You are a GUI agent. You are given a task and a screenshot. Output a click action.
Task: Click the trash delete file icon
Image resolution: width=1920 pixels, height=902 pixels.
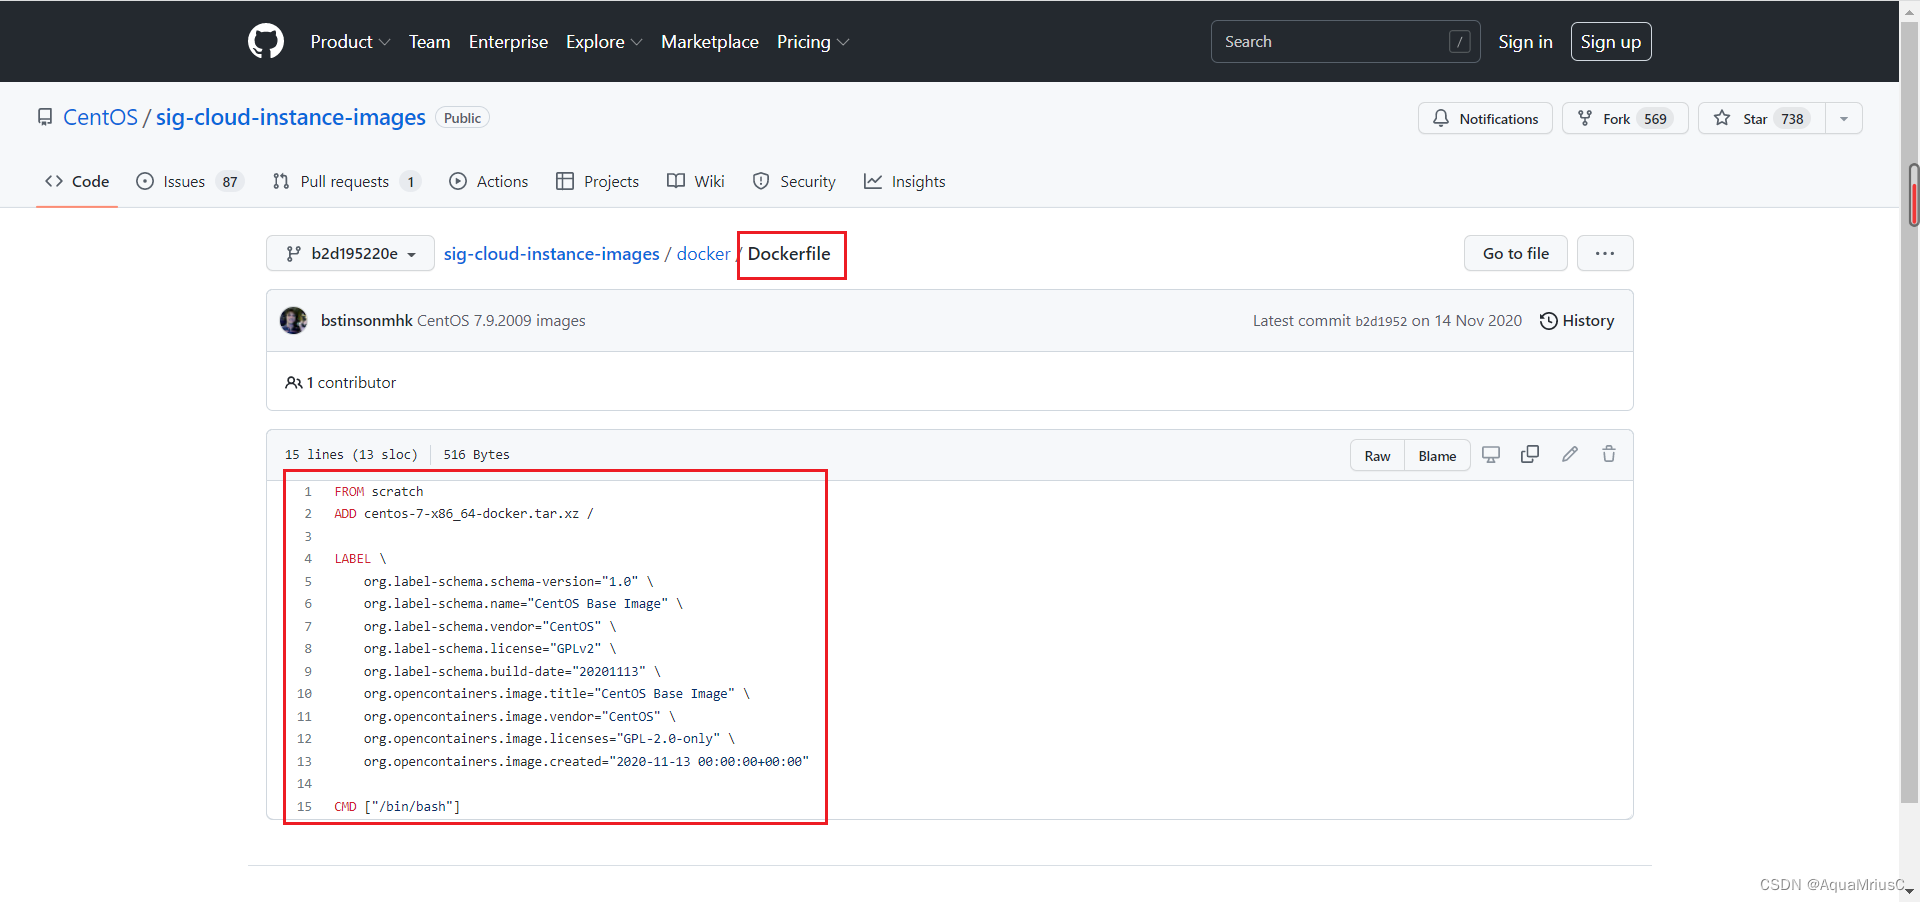point(1609,454)
